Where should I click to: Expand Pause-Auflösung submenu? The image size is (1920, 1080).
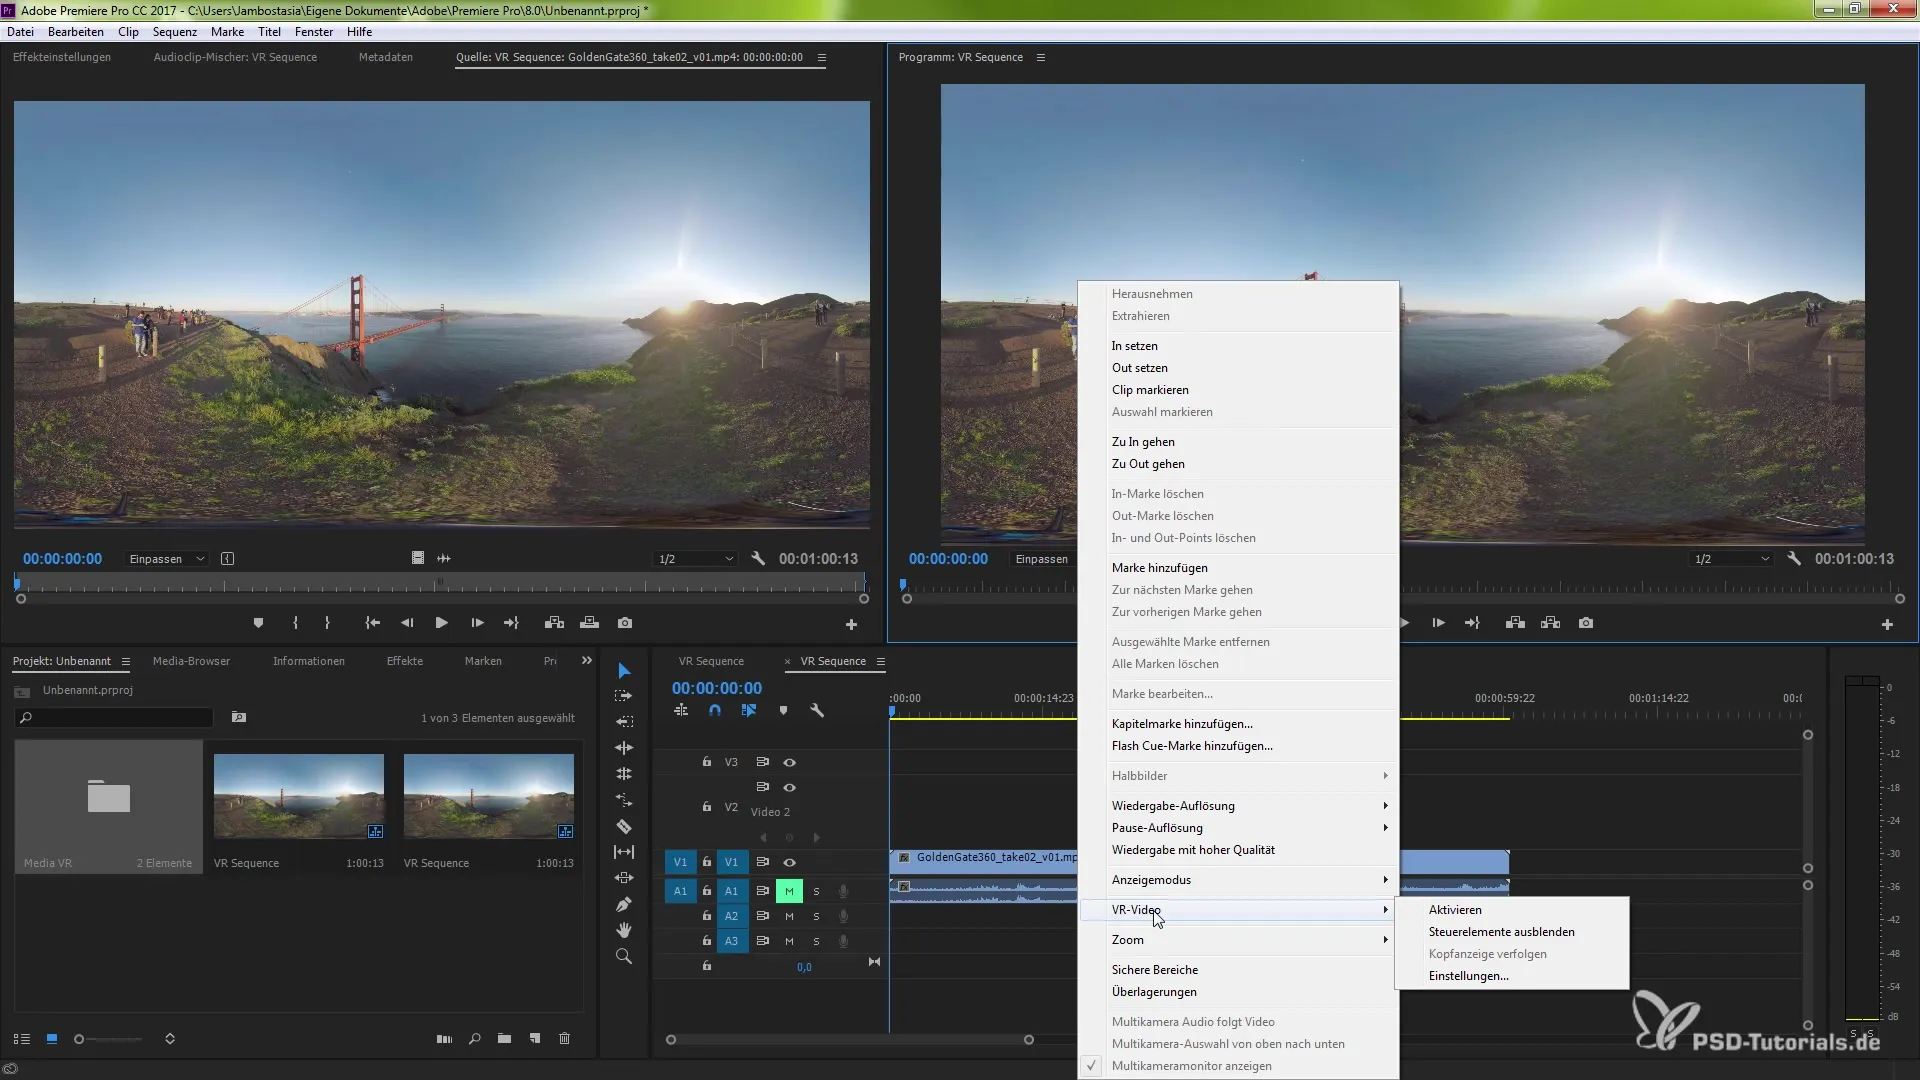coord(1238,828)
